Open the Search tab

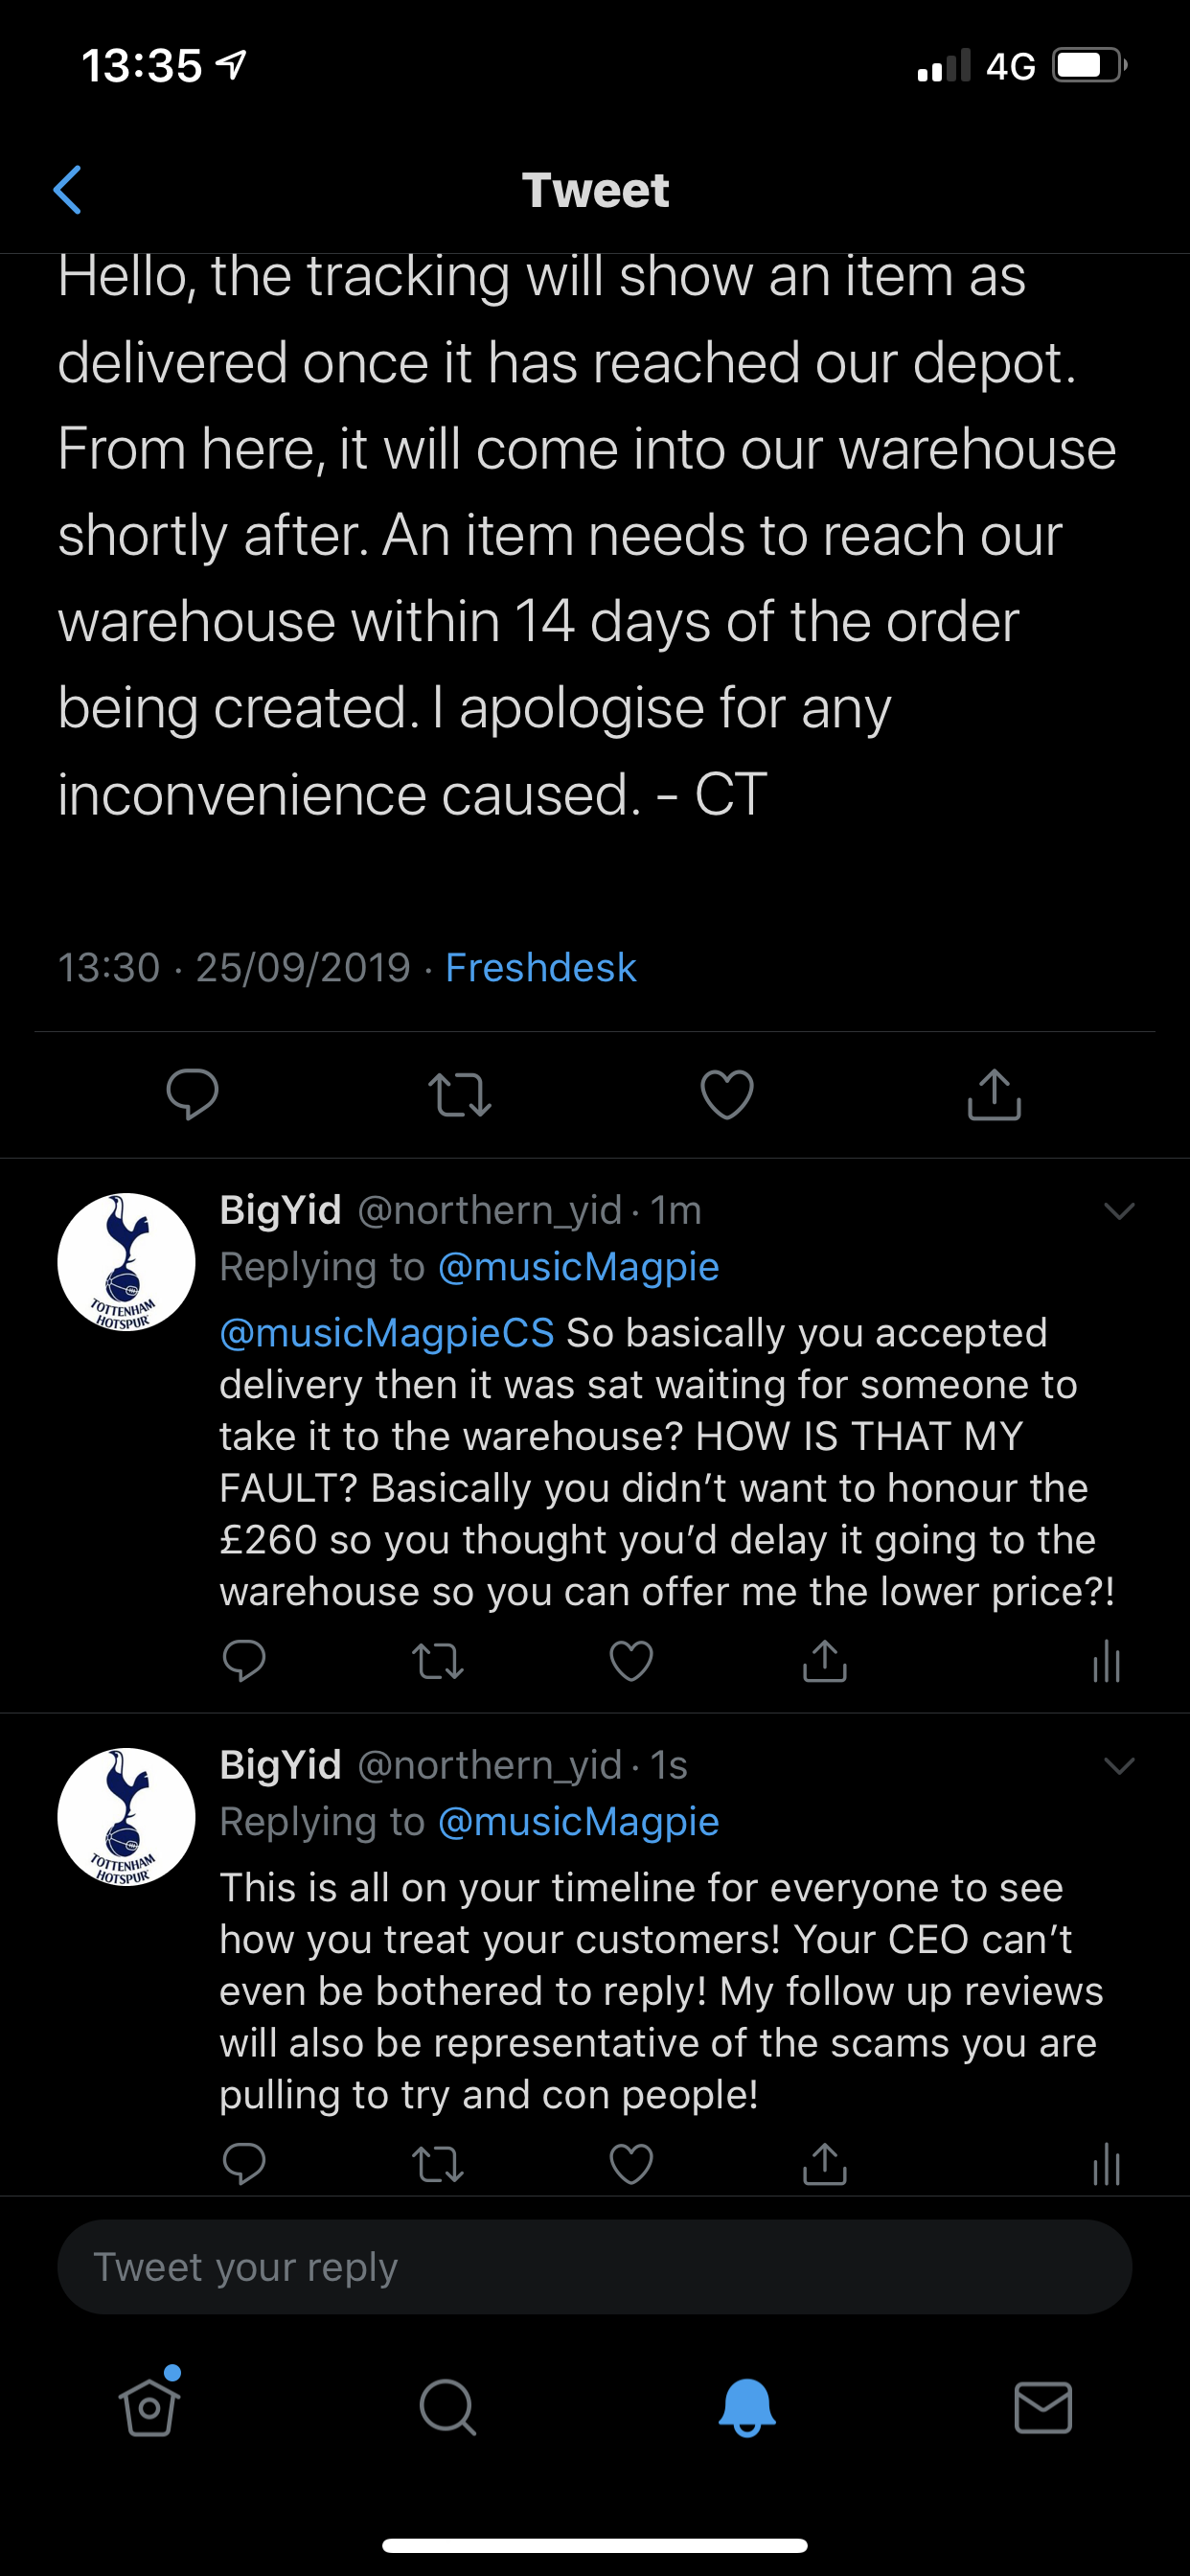pyautogui.click(x=447, y=2406)
